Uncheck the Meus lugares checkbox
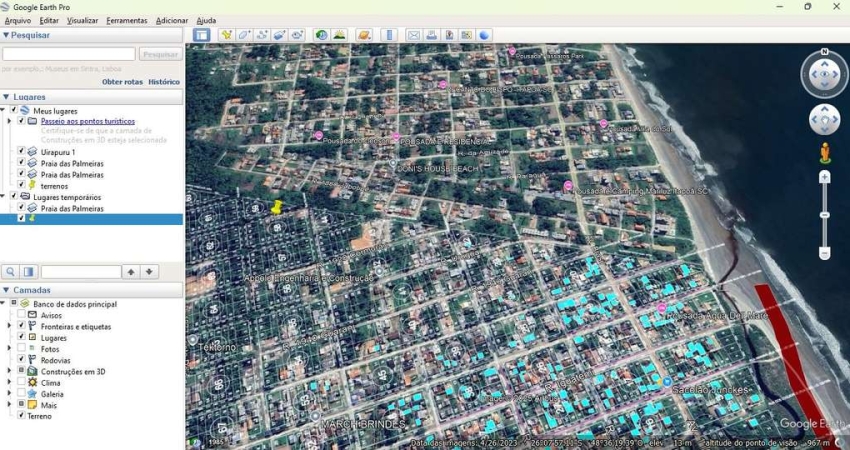The height and width of the screenshot is (450, 850). click(x=14, y=110)
